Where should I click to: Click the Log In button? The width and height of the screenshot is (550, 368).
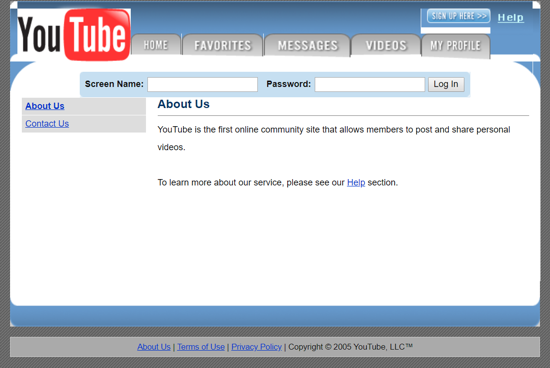tap(446, 84)
